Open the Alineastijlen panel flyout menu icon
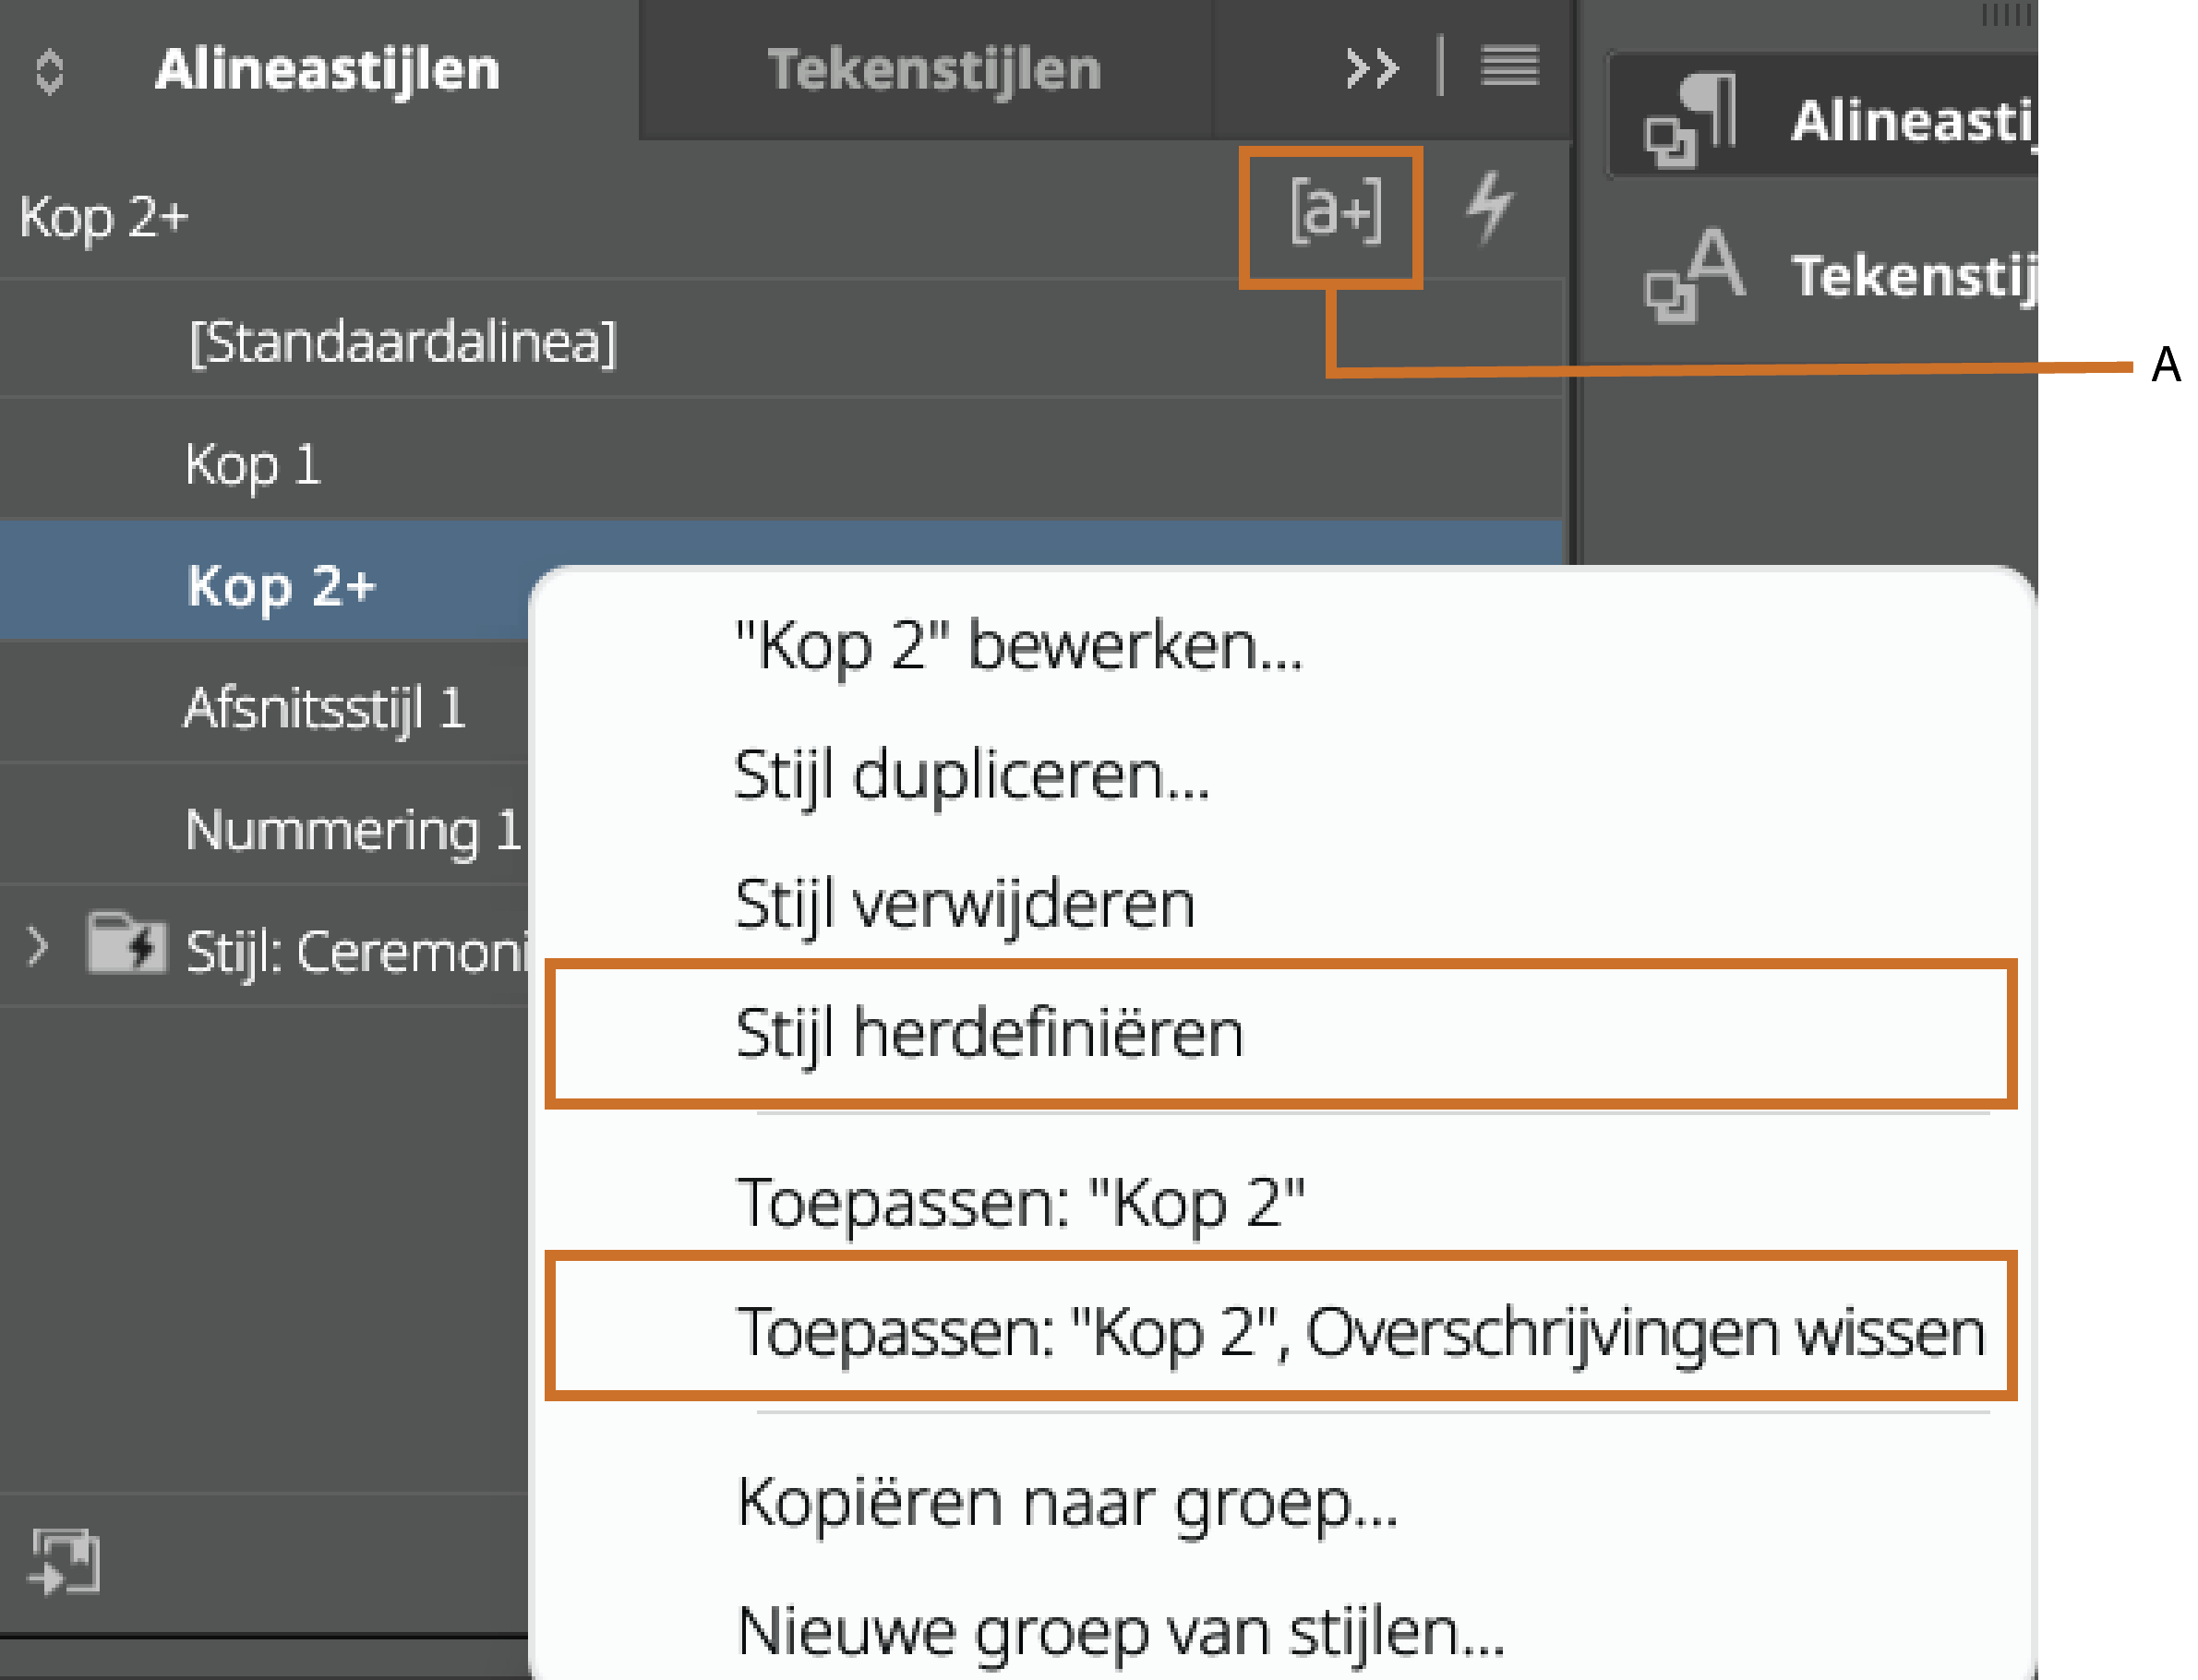Image resolution: width=2198 pixels, height=1680 pixels. [x=1508, y=68]
